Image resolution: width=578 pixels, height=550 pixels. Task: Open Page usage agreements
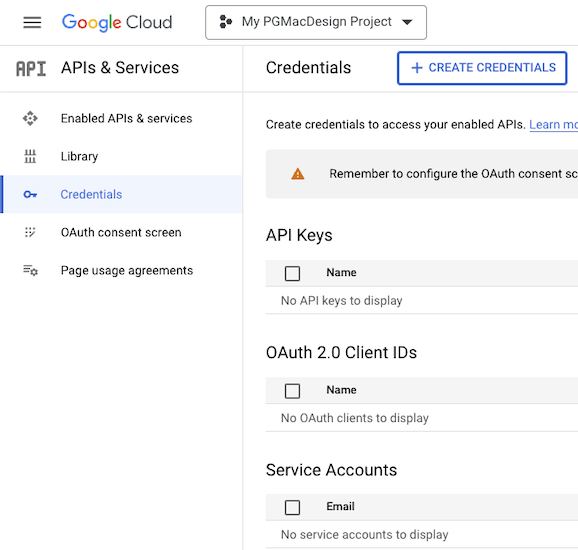(121, 270)
